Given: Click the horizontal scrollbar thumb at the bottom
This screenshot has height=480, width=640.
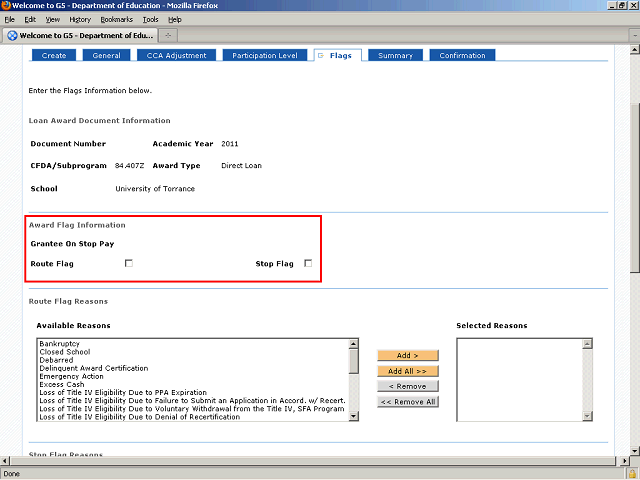Looking at the screenshot, I should tap(313, 461).
